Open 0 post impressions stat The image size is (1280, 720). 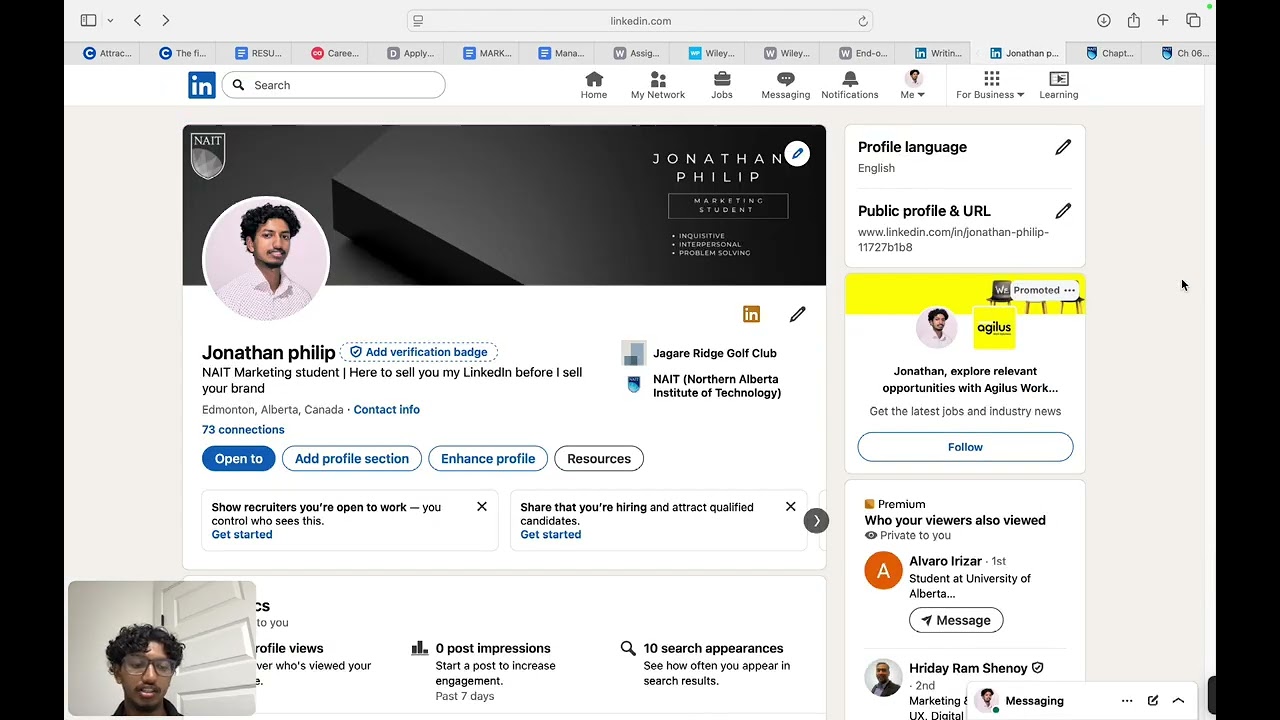(x=493, y=649)
